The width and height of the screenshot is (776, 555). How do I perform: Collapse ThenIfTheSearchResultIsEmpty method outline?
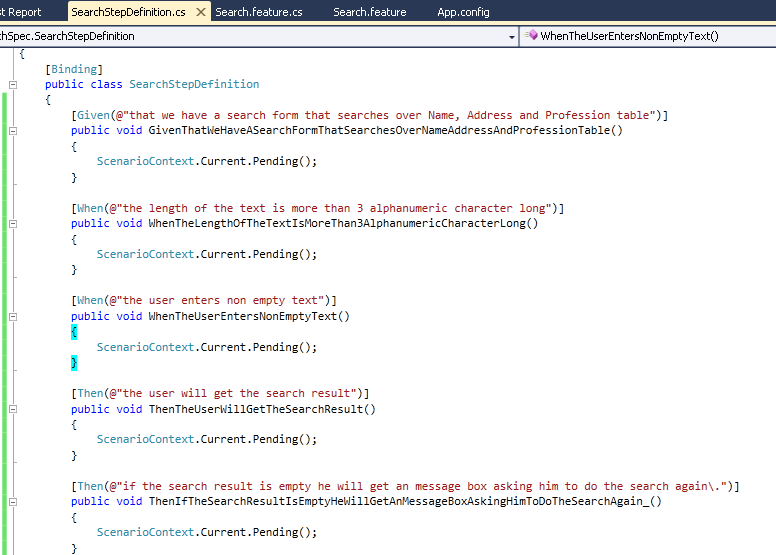[x=13, y=502]
